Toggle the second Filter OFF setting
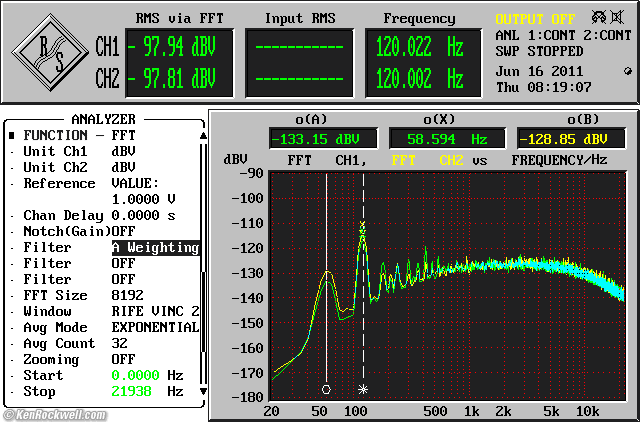 (104, 263)
